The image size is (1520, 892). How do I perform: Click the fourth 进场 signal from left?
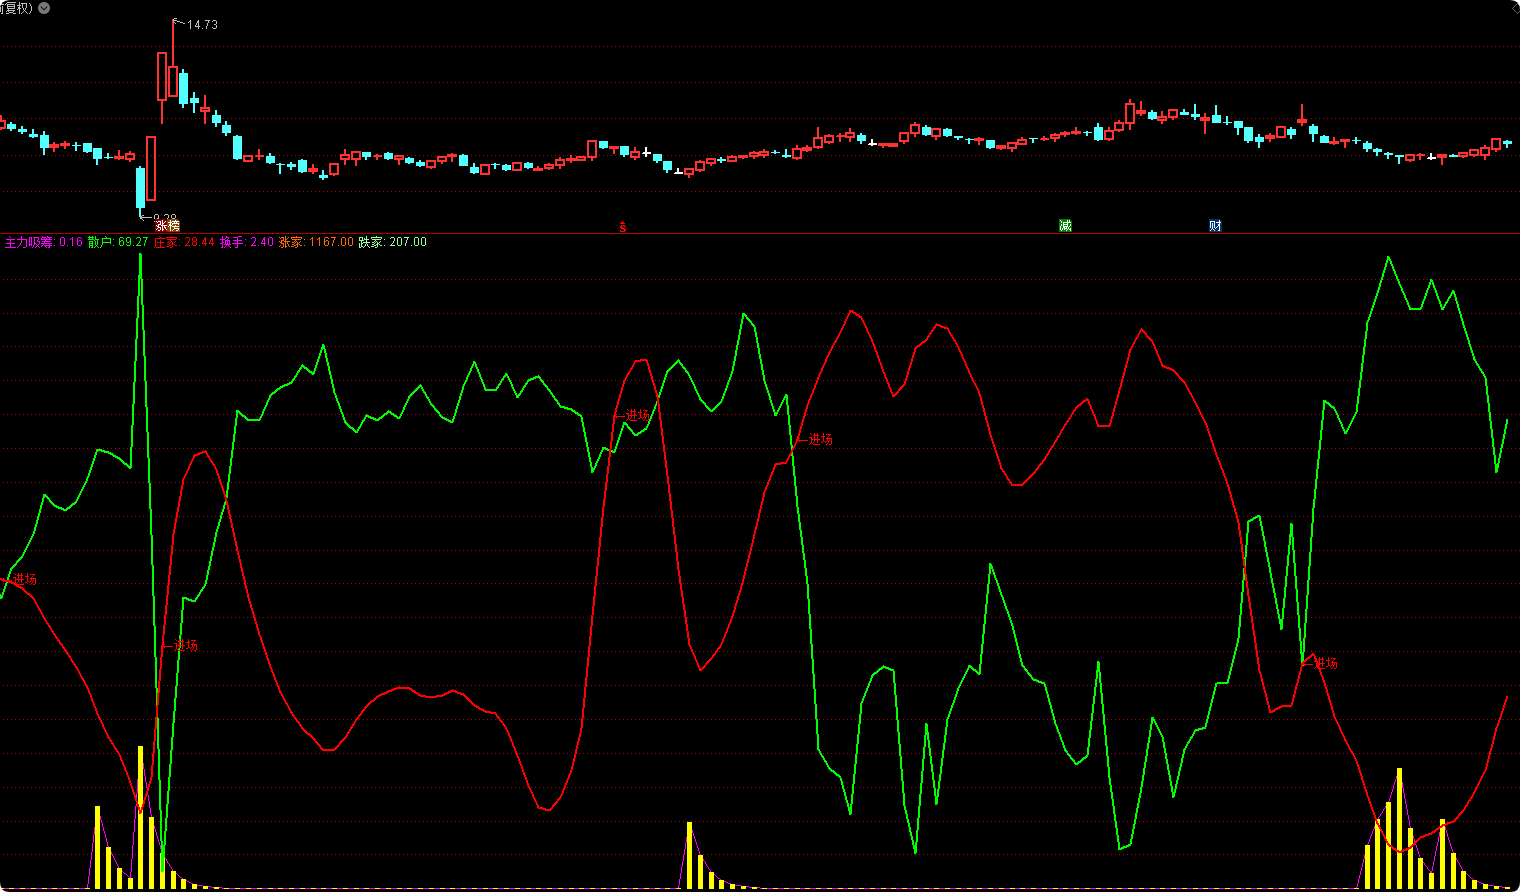click(x=820, y=439)
